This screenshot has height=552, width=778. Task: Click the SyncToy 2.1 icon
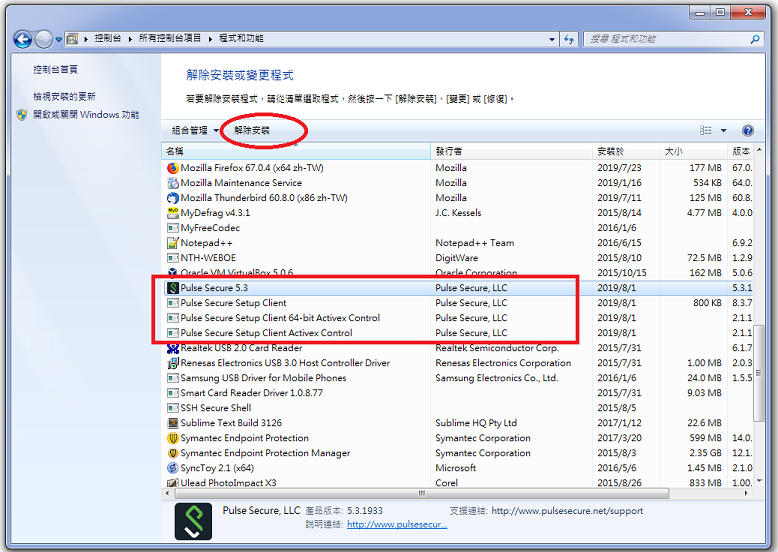(x=172, y=468)
